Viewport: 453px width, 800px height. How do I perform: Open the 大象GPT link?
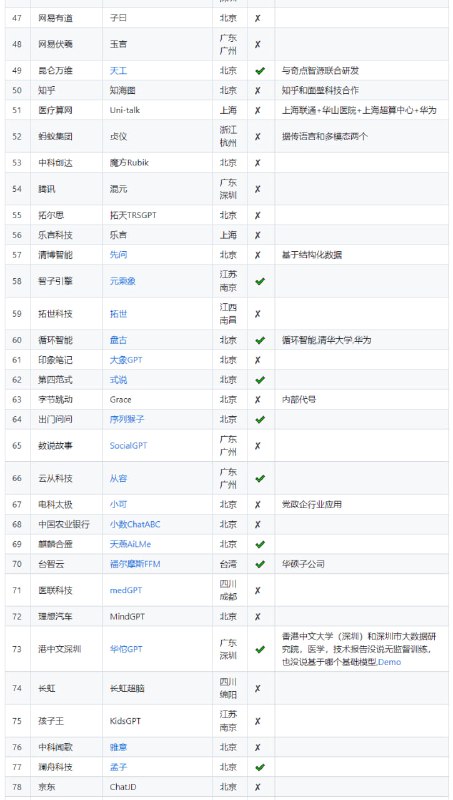(x=126, y=360)
